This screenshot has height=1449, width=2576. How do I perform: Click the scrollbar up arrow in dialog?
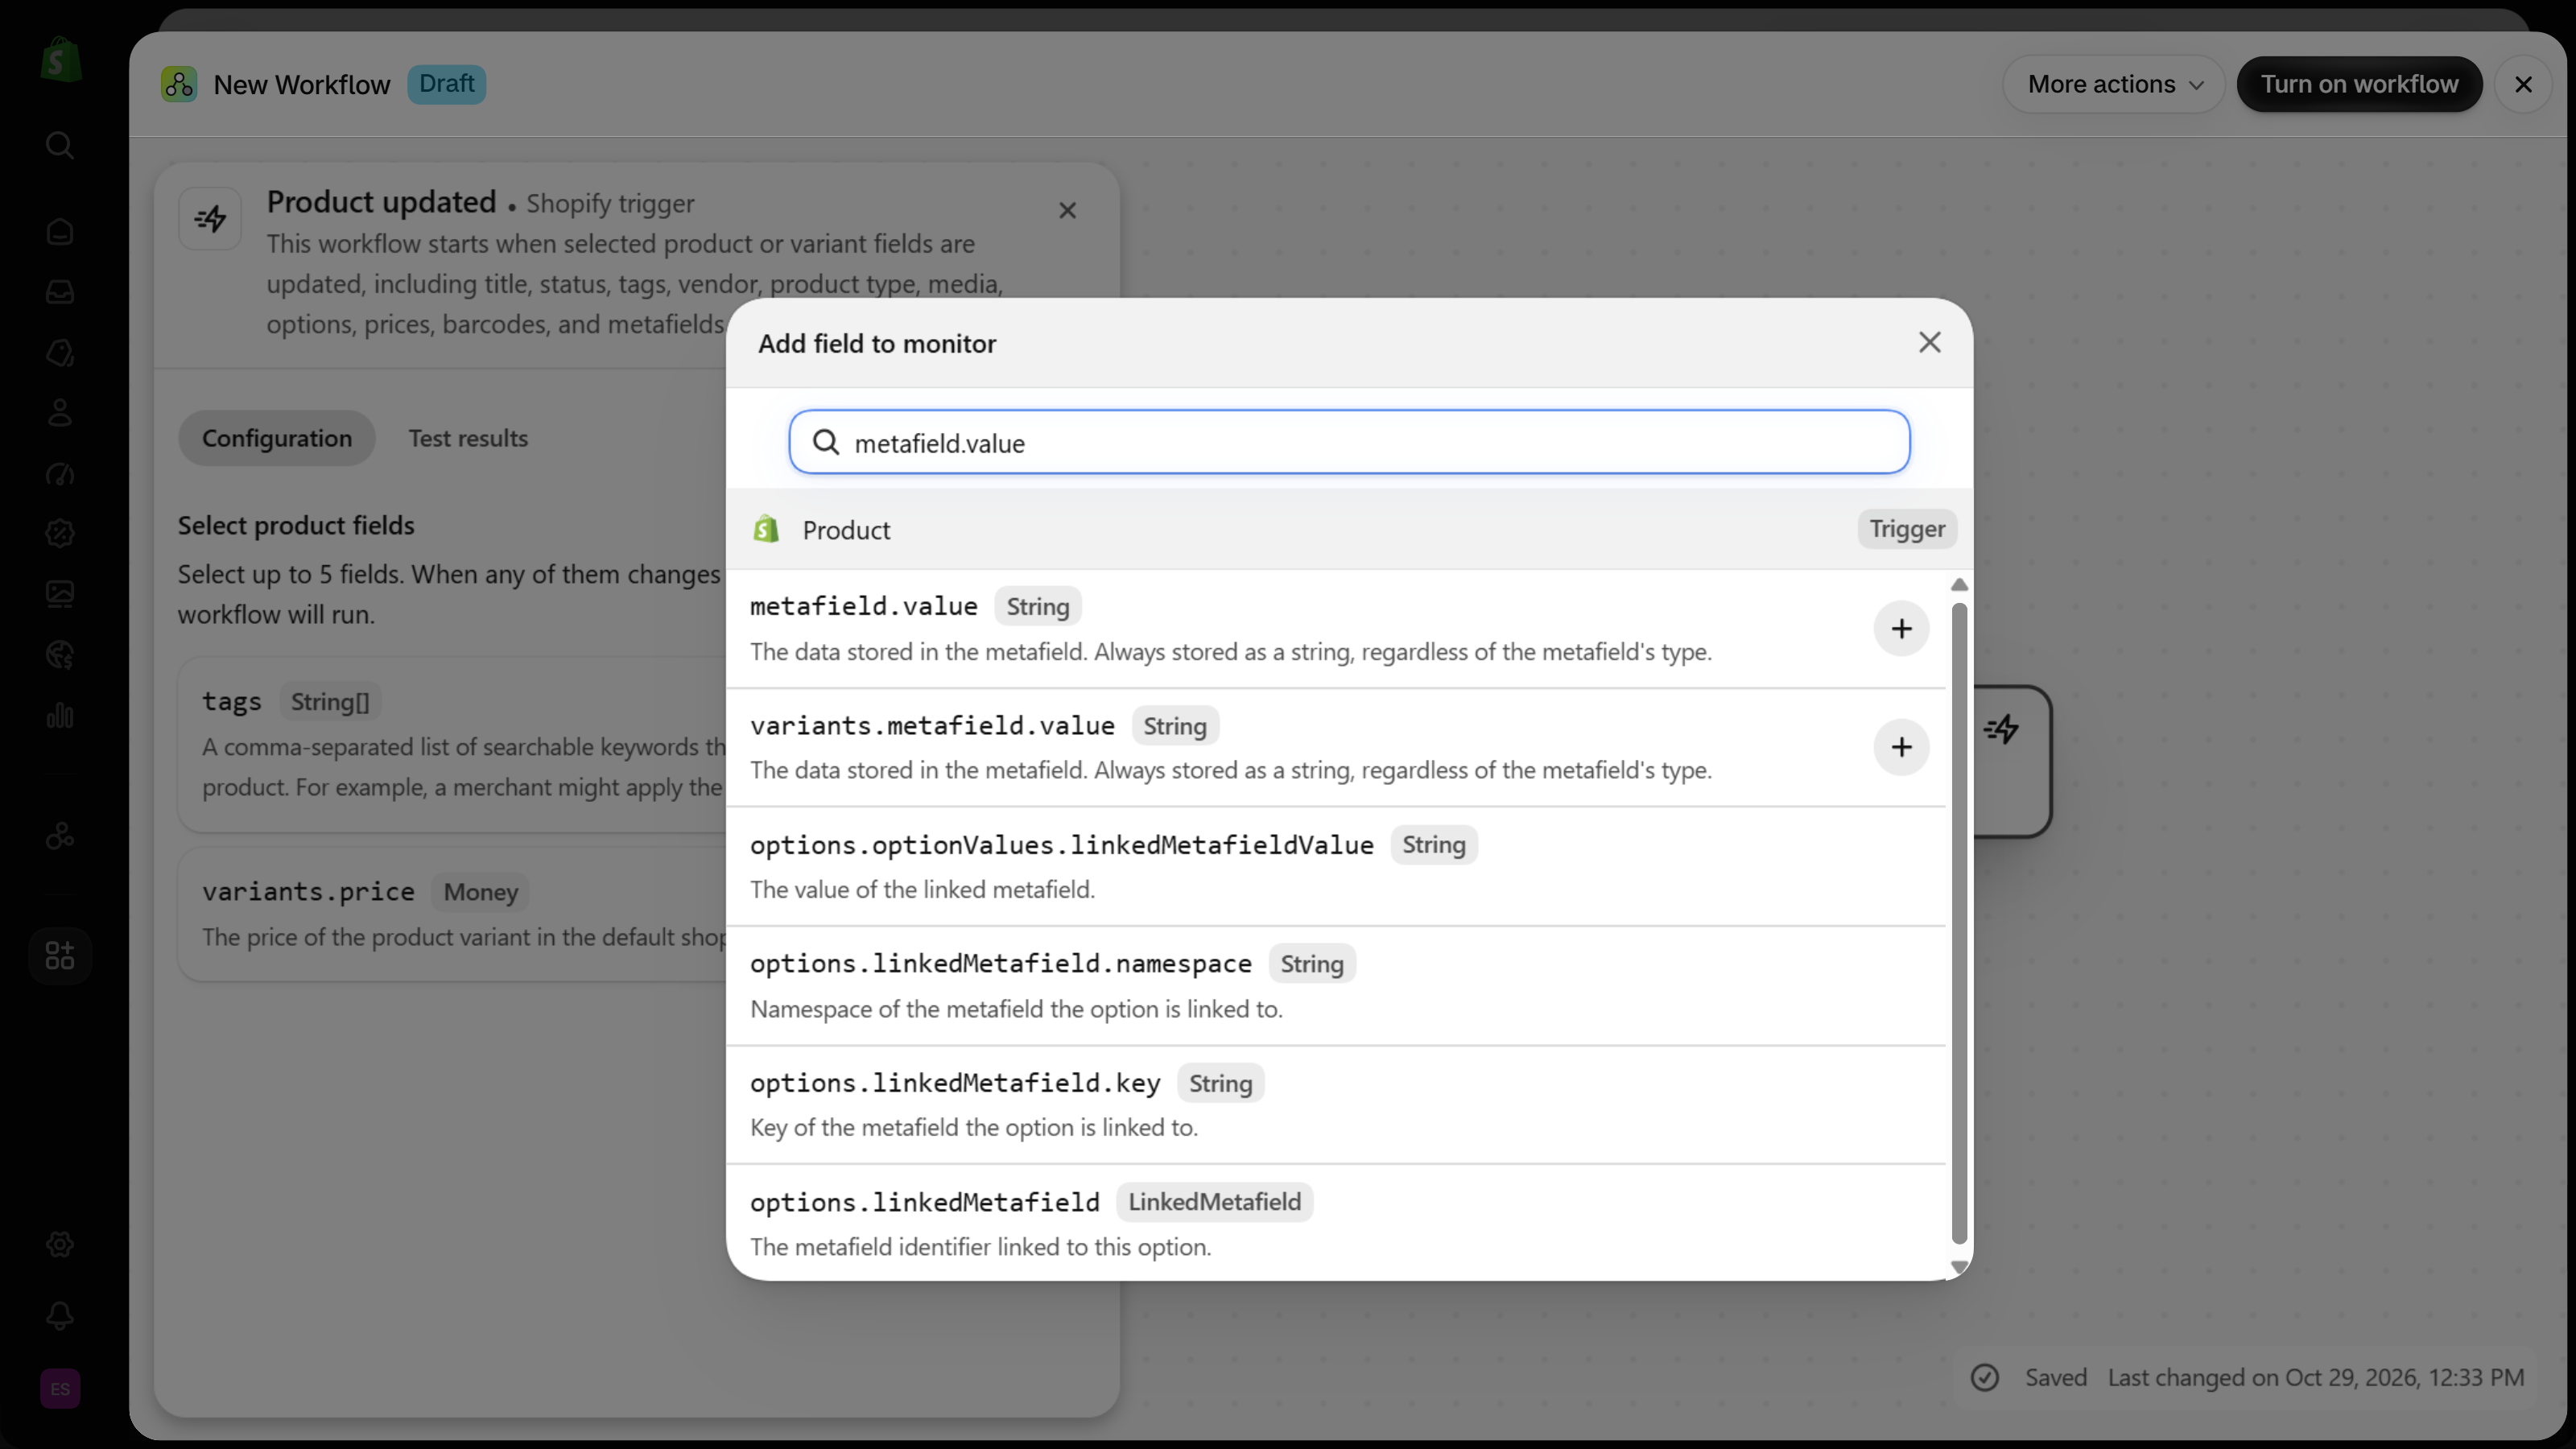[x=1959, y=585]
